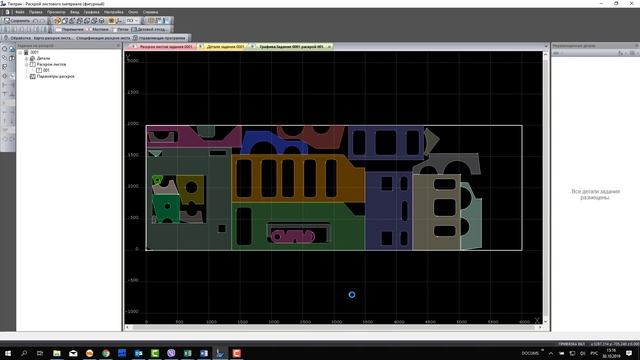Click the Обработка toolbar button

pos(17,38)
